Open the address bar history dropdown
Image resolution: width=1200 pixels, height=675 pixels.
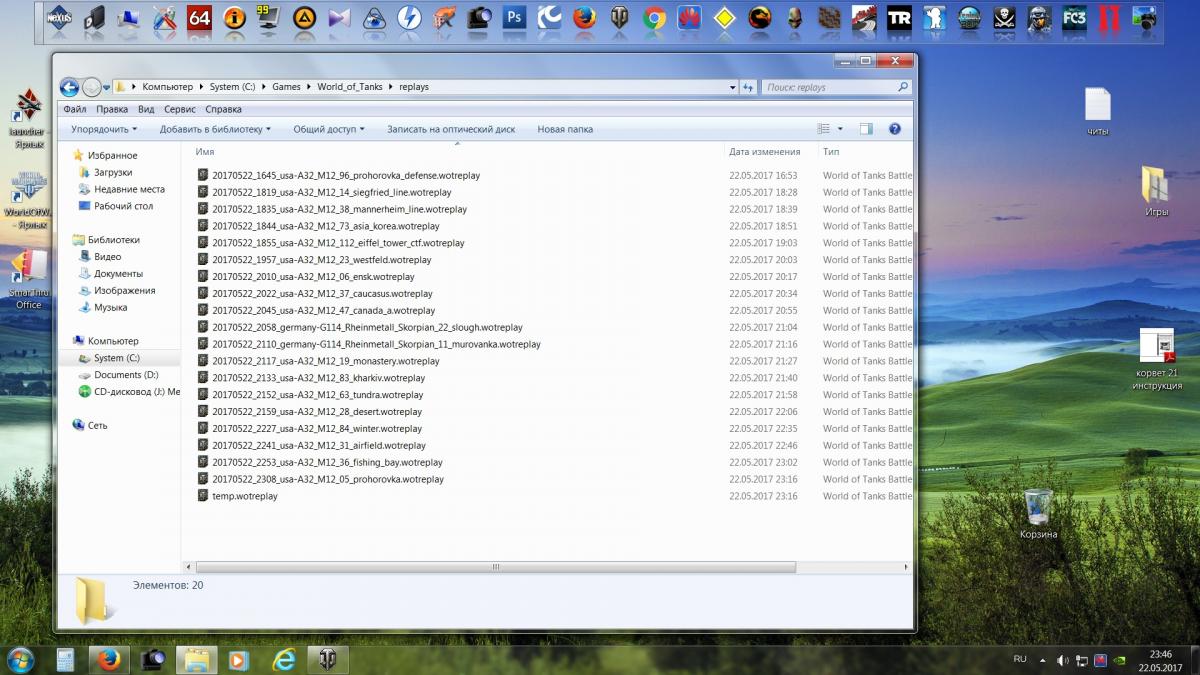pyautogui.click(x=732, y=87)
